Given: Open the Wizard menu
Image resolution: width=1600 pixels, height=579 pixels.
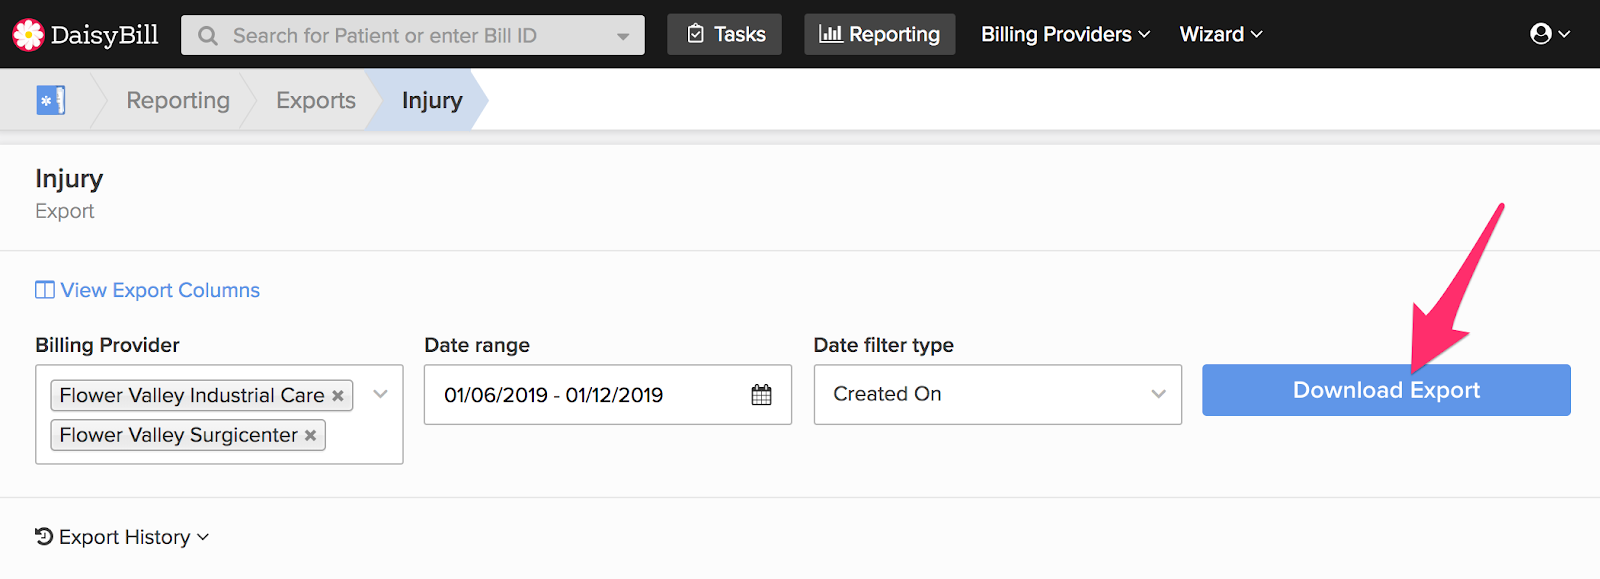Looking at the screenshot, I should [x=1221, y=34].
